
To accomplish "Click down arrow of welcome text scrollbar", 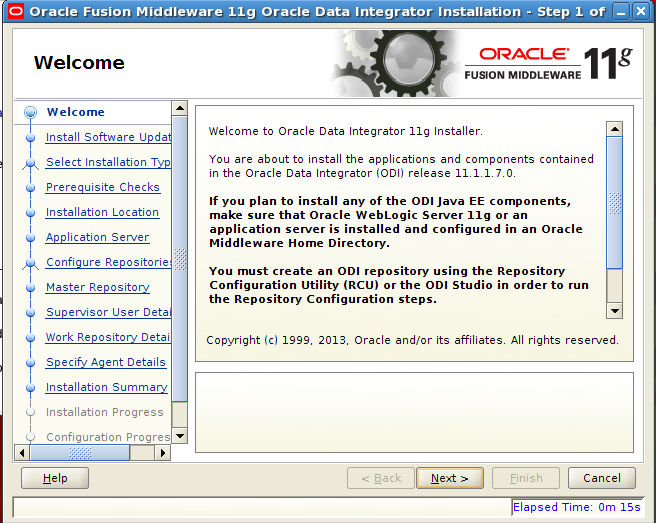I will click(615, 311).
